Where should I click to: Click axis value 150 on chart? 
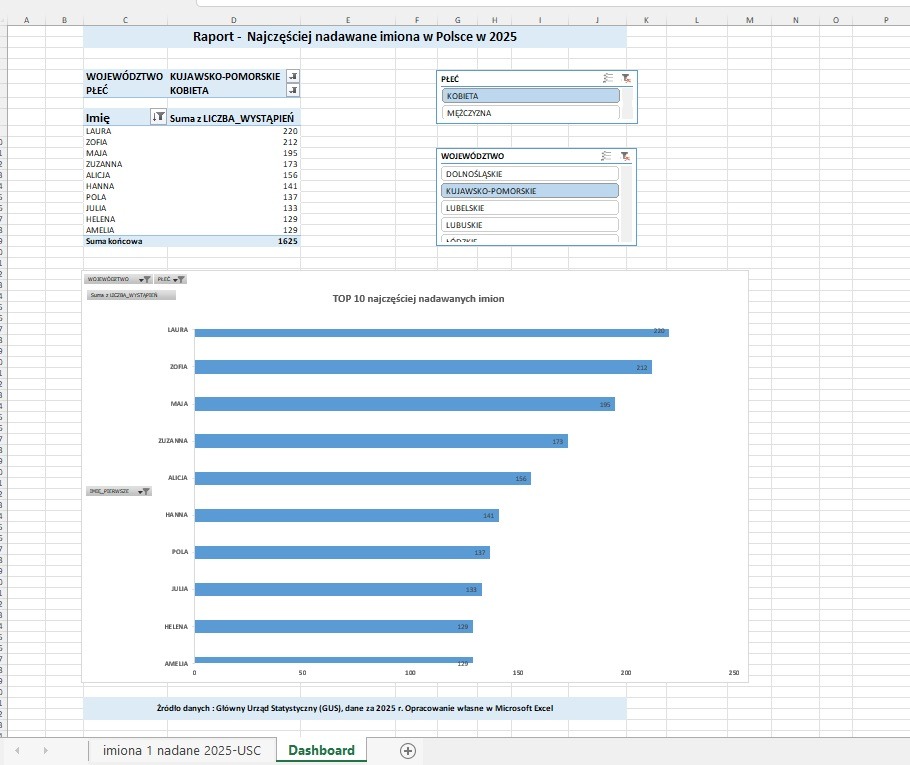pyautogui.click(x=518, y=673)
